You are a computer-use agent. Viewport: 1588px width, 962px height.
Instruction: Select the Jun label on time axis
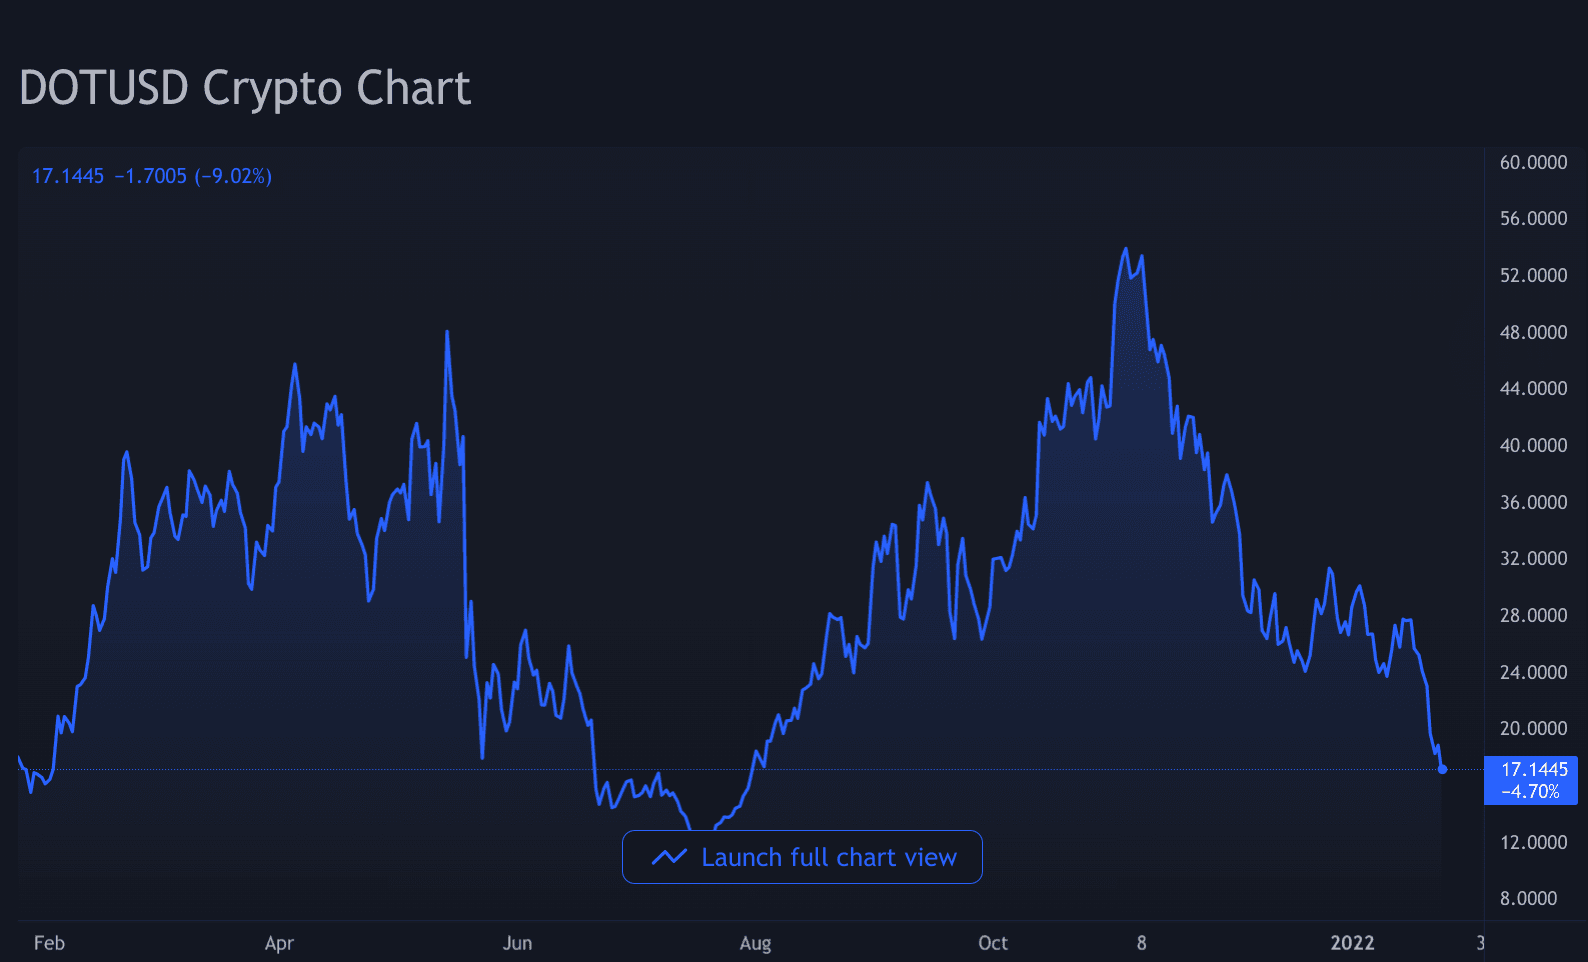pyautogui.click(x=517, y=943)
